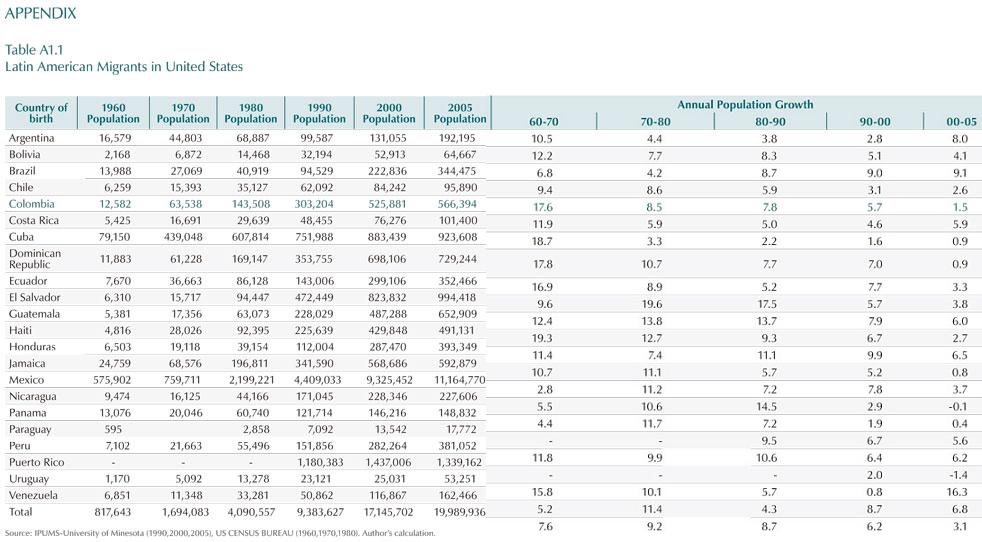Click the Puerto Rico row label

tap(36, 462)
